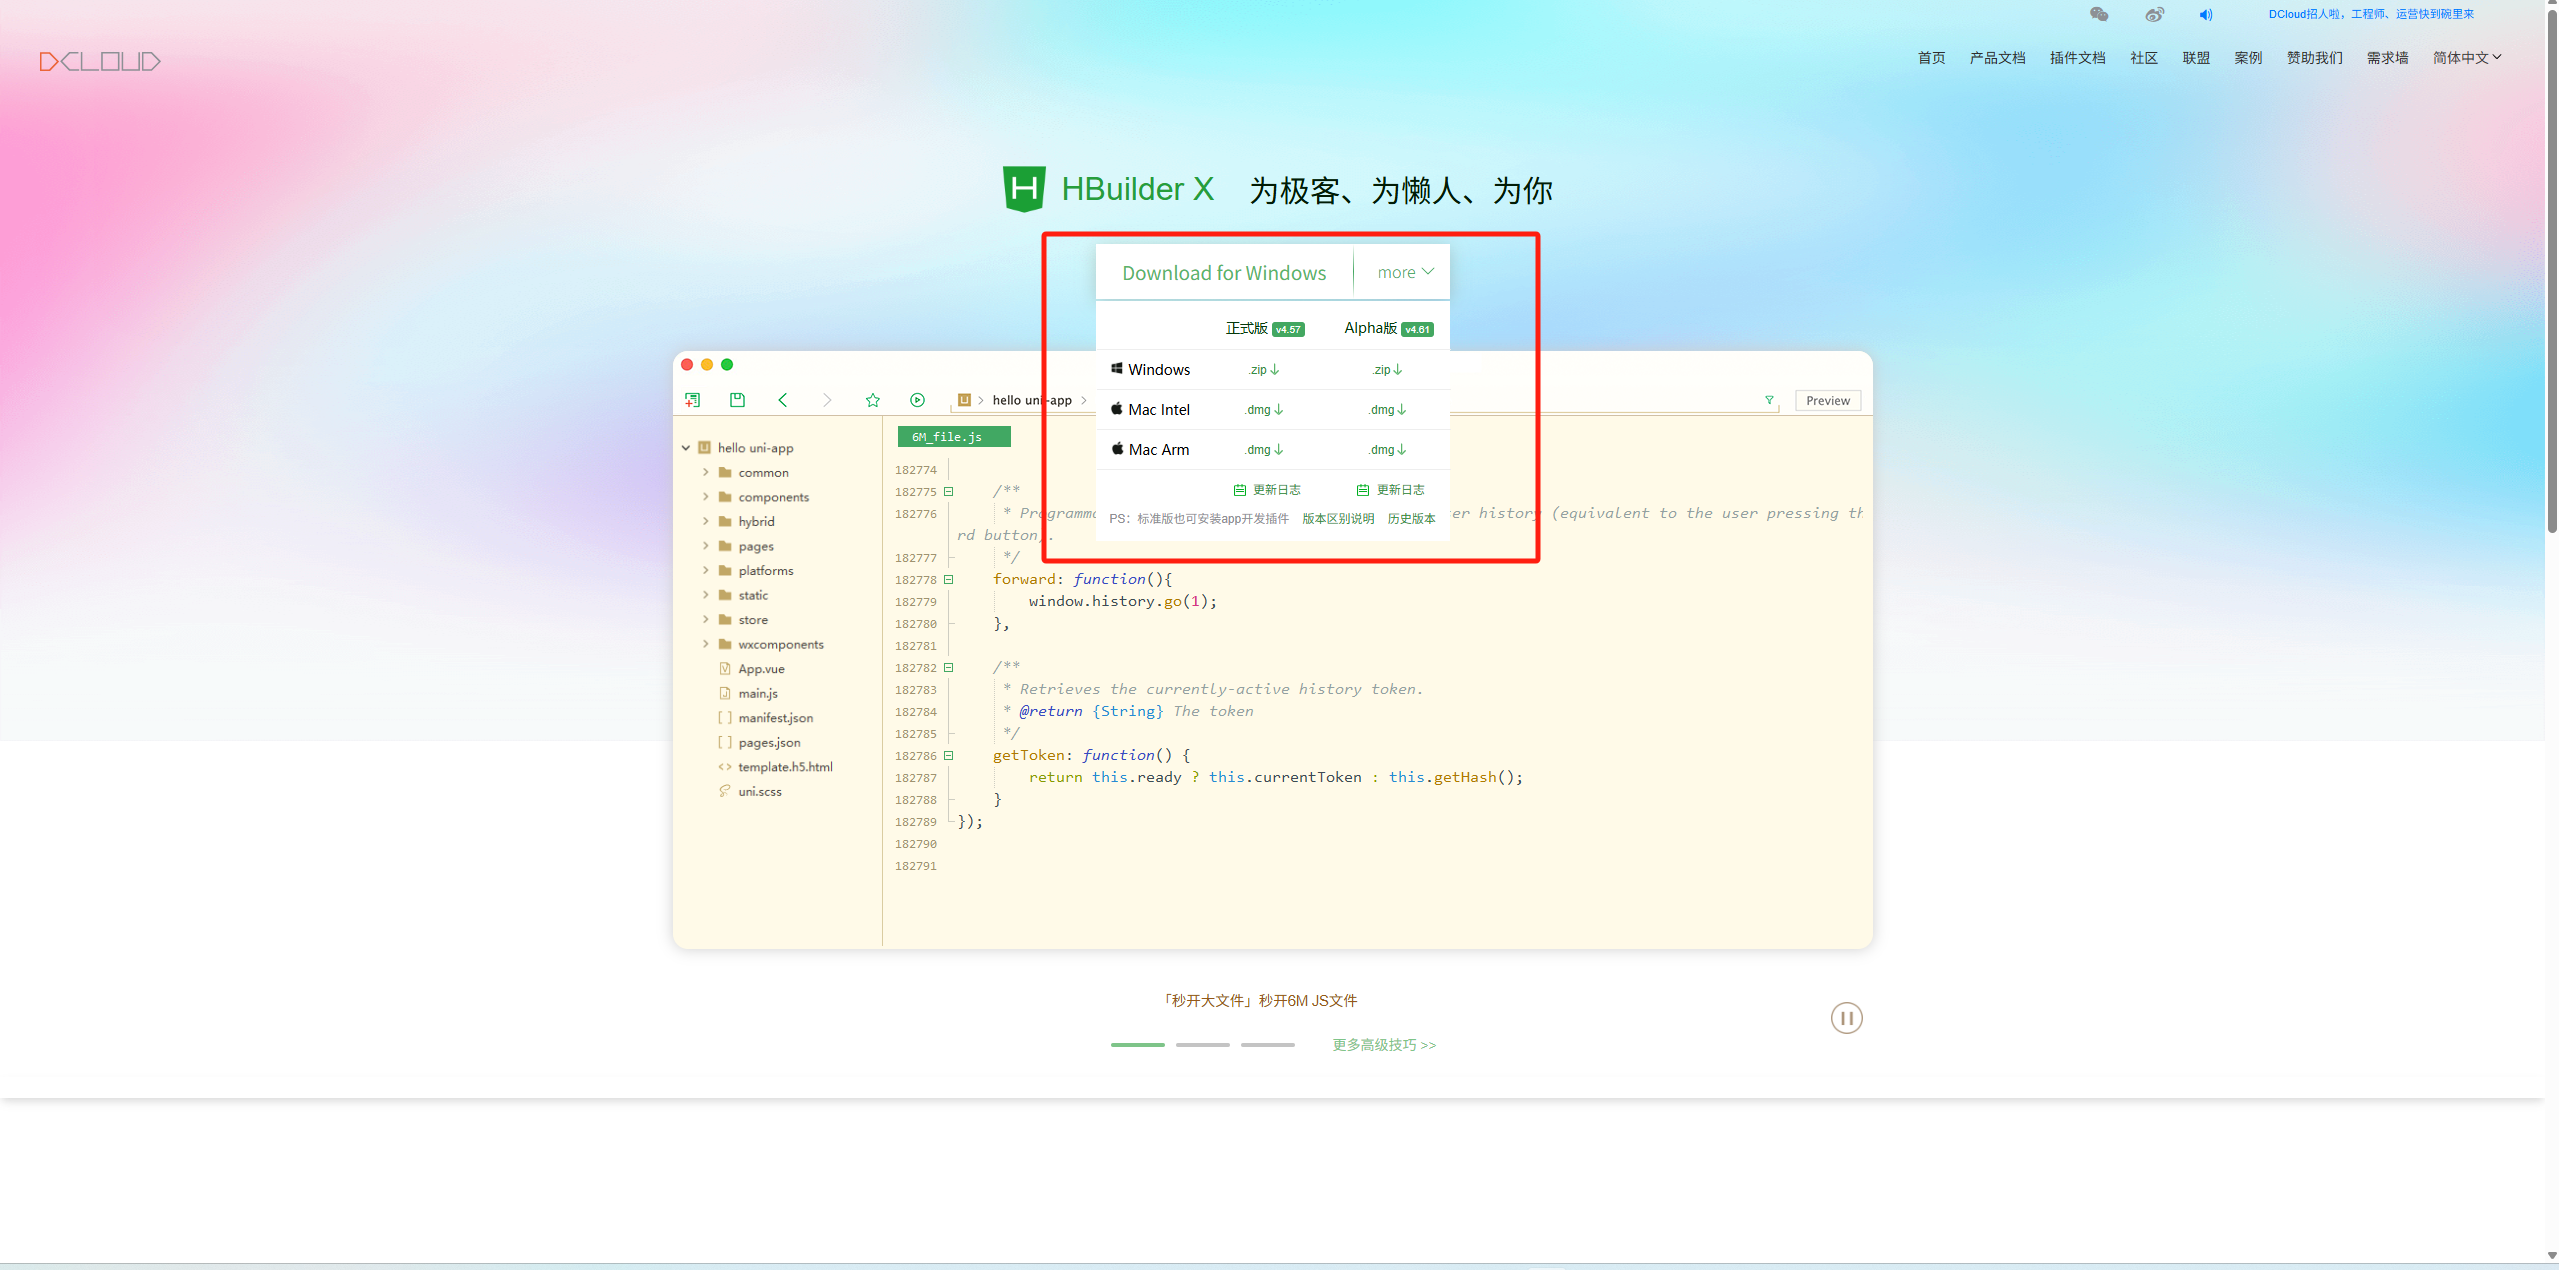Download Mac Arm Alpha版 .dmg

coord(1387,450)
